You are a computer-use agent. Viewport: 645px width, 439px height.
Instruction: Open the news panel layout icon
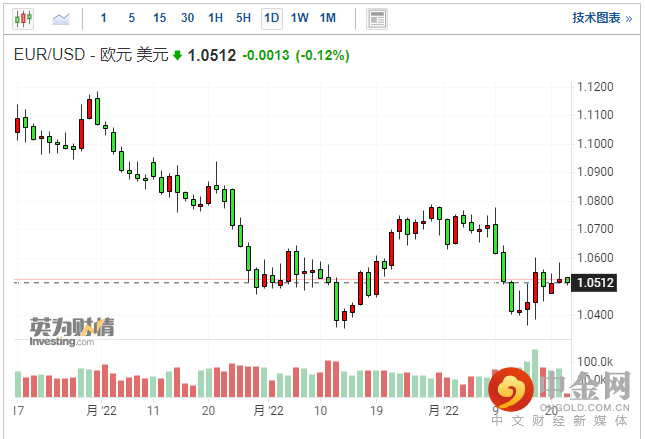(376, 18)
